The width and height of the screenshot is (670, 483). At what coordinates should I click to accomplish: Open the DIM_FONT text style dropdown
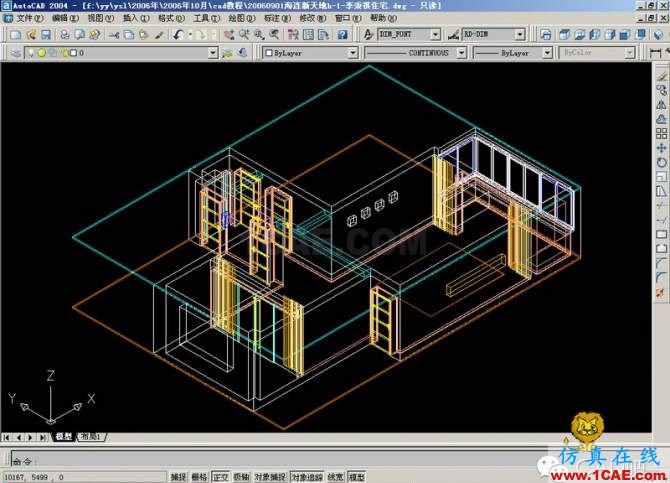coord(435,35)
